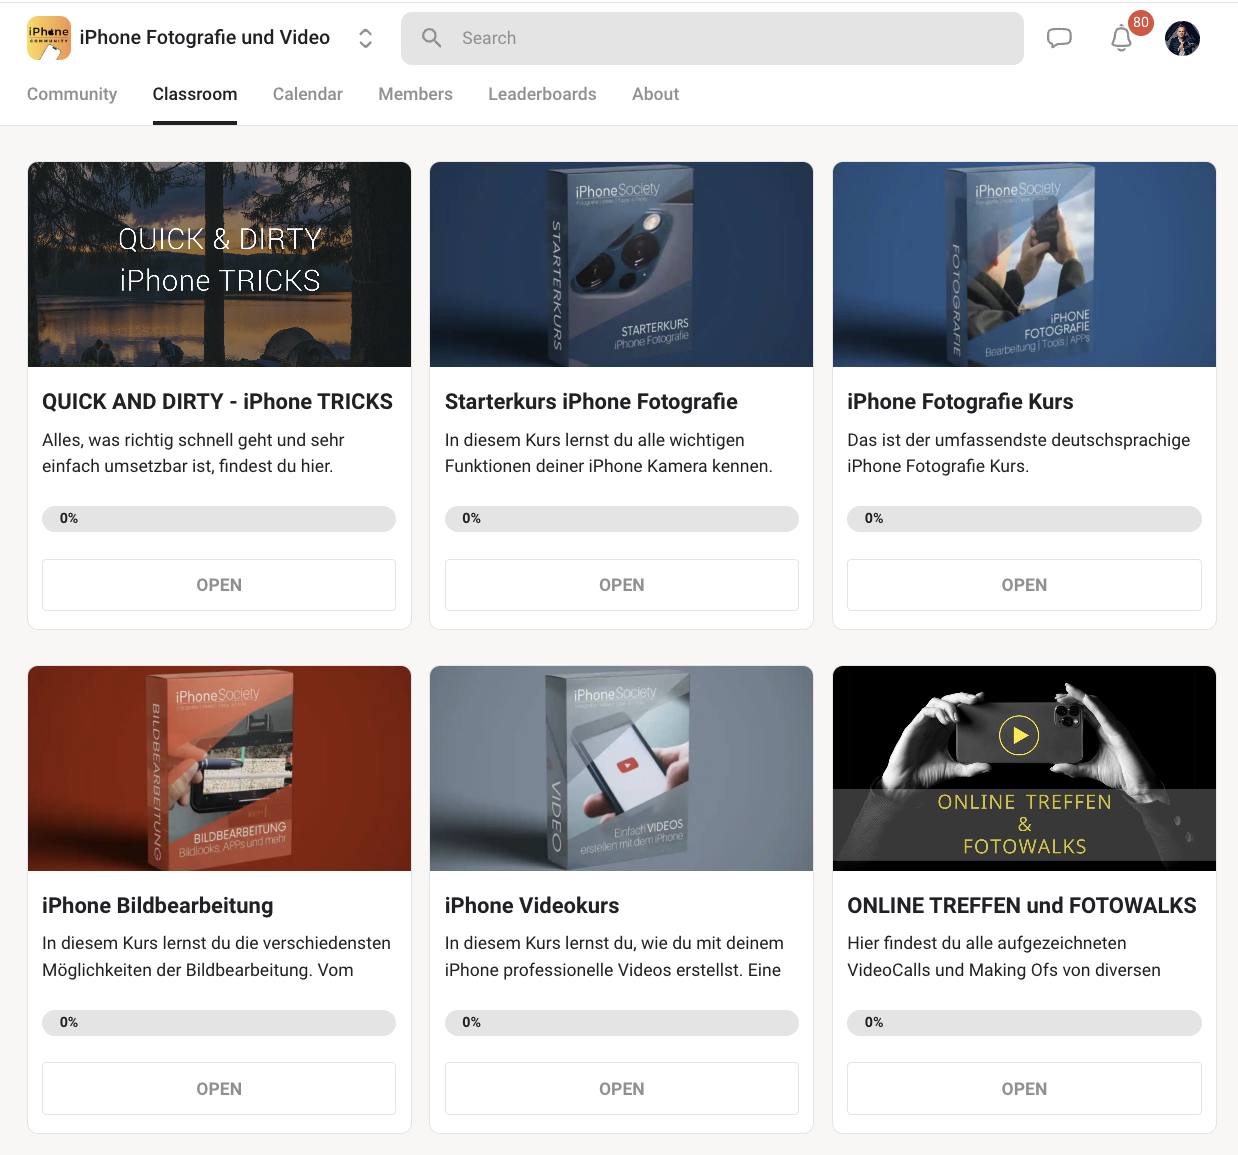The height and width of the screenshot is (1155, 1238).
Task: Click the Videokurs course cover image
Action: [x=621, y=768]
